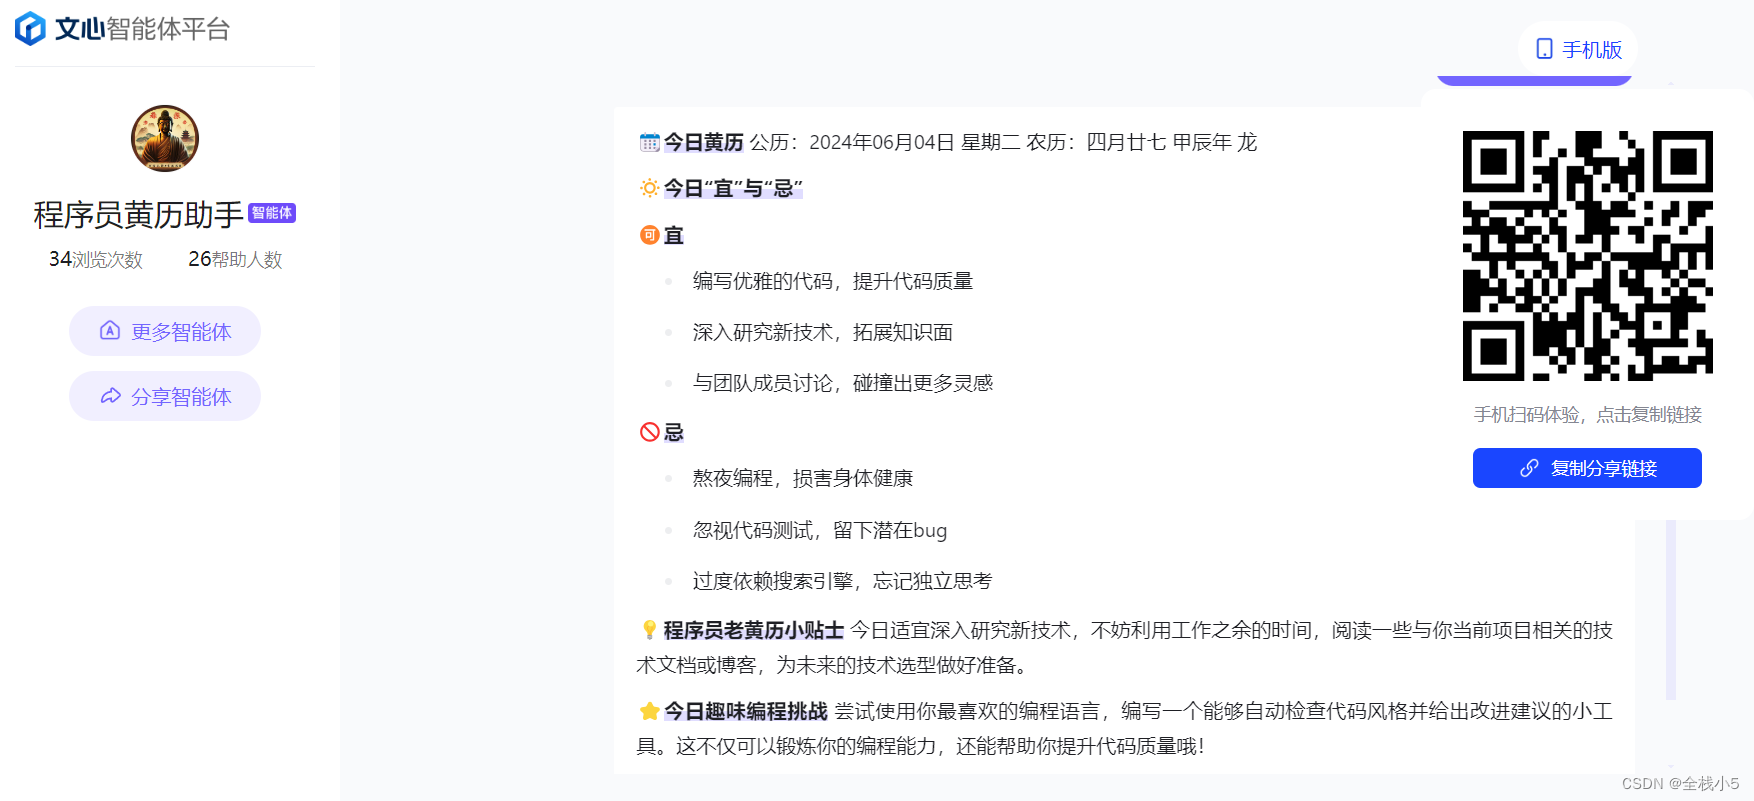
Task: Click the 34浏览次数 stat
Action: point(96,259)
